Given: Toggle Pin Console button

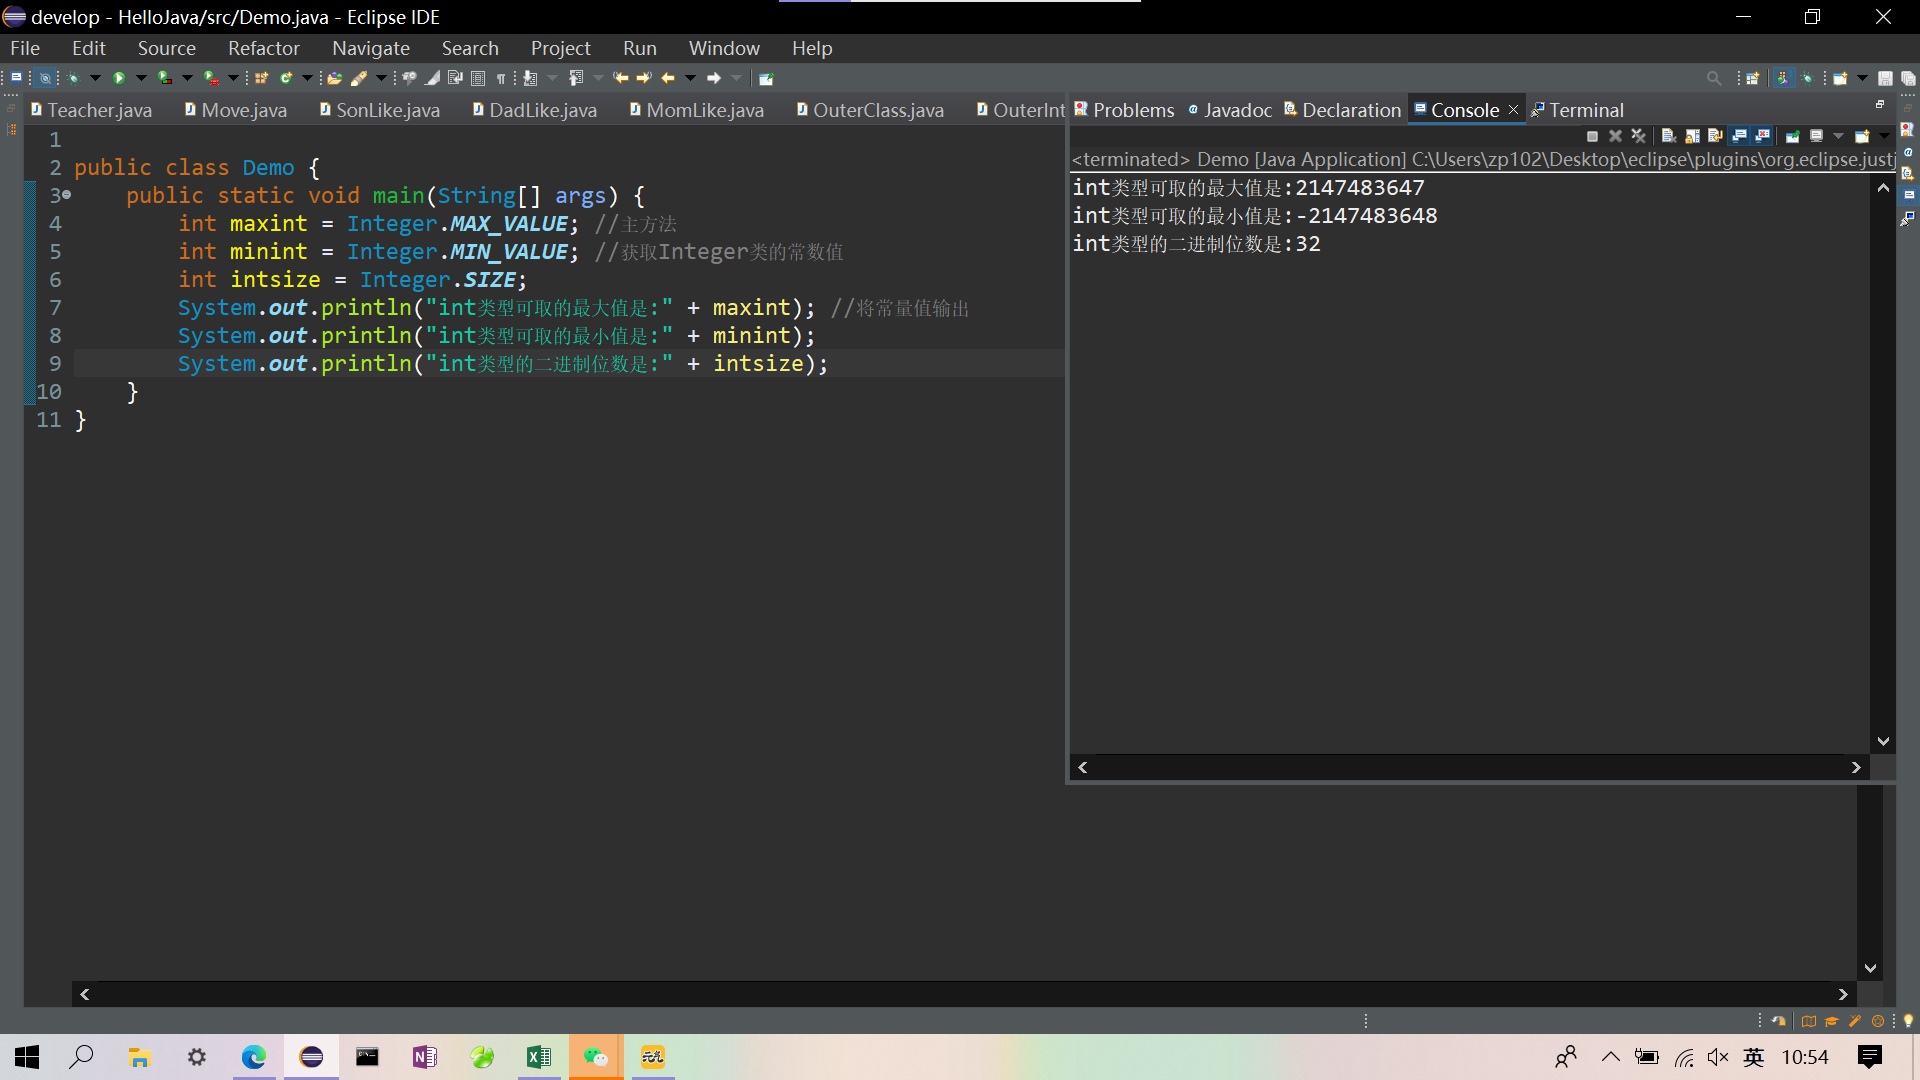Looking at the screenshot, I should coord(1793,136).
